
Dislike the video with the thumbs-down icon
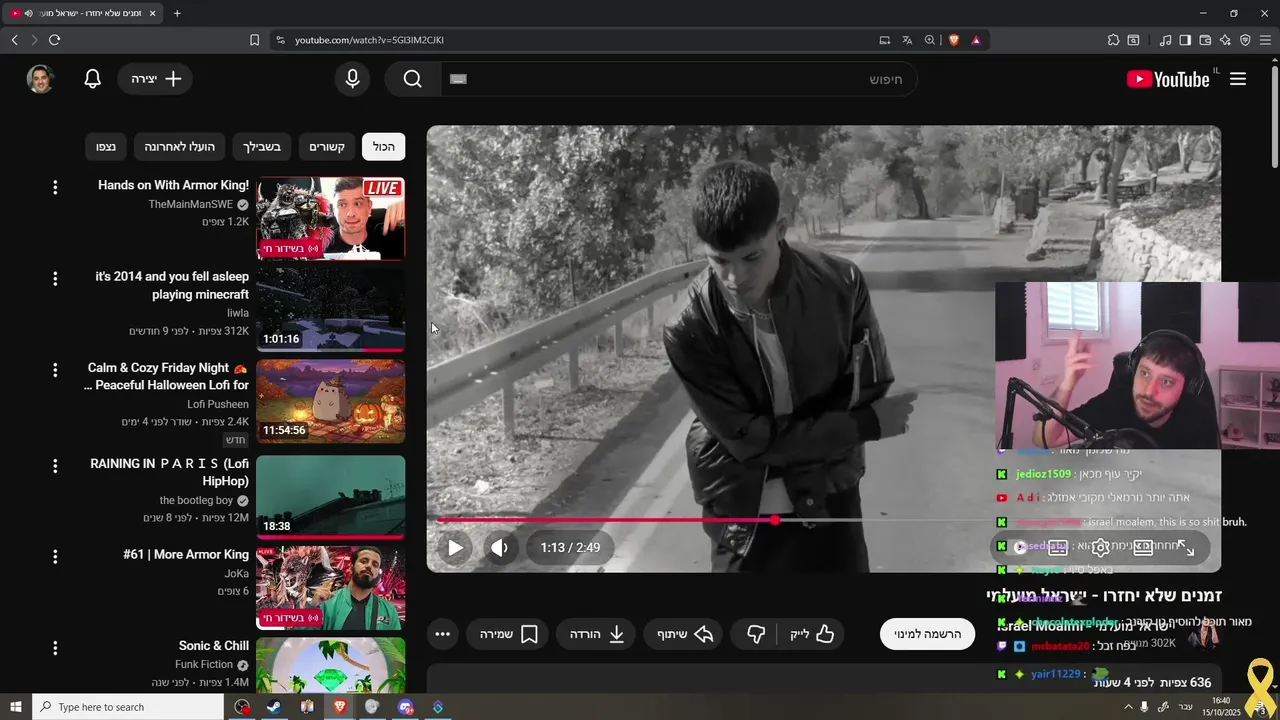pyautogui.click(x=756, y=634)
